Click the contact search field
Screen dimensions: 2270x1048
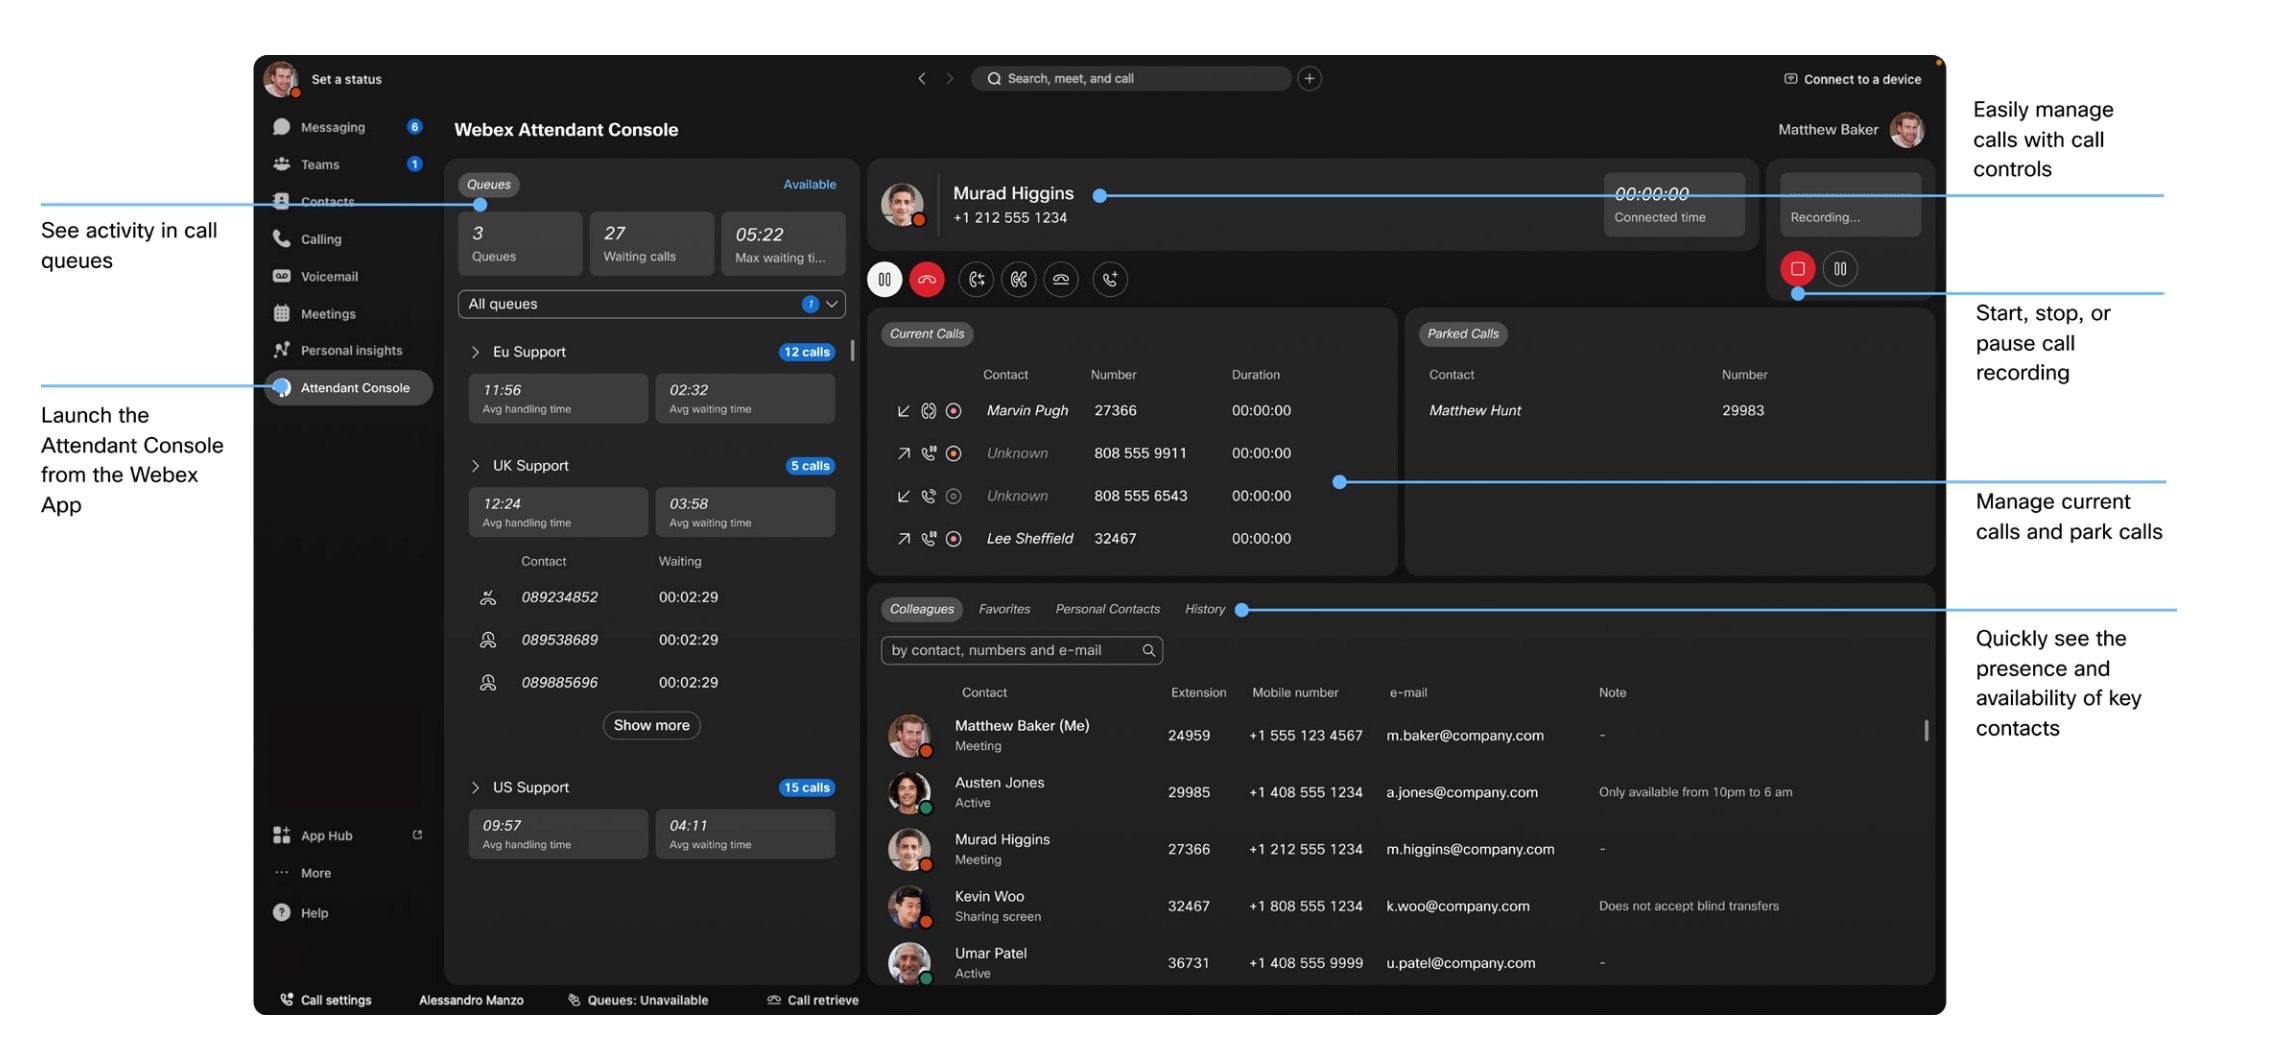1012,651
